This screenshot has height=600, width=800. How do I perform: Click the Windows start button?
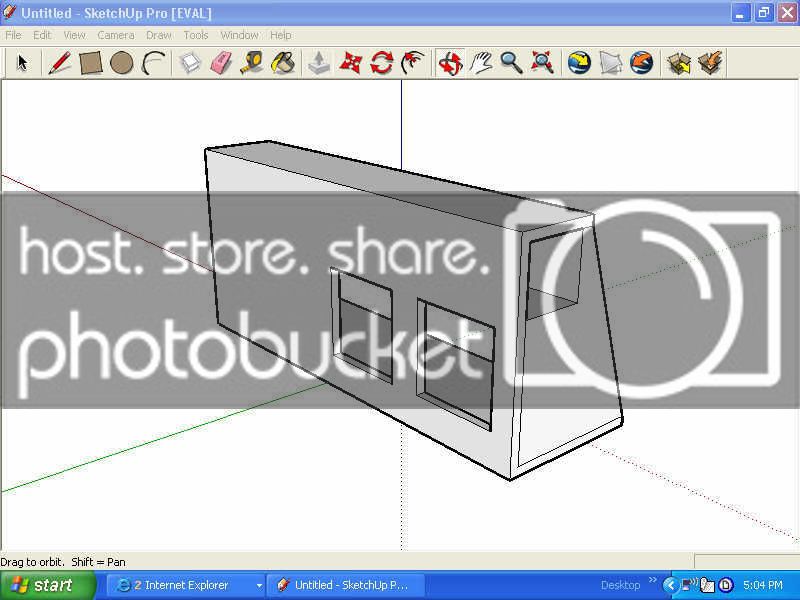click(x=47, y=585)
